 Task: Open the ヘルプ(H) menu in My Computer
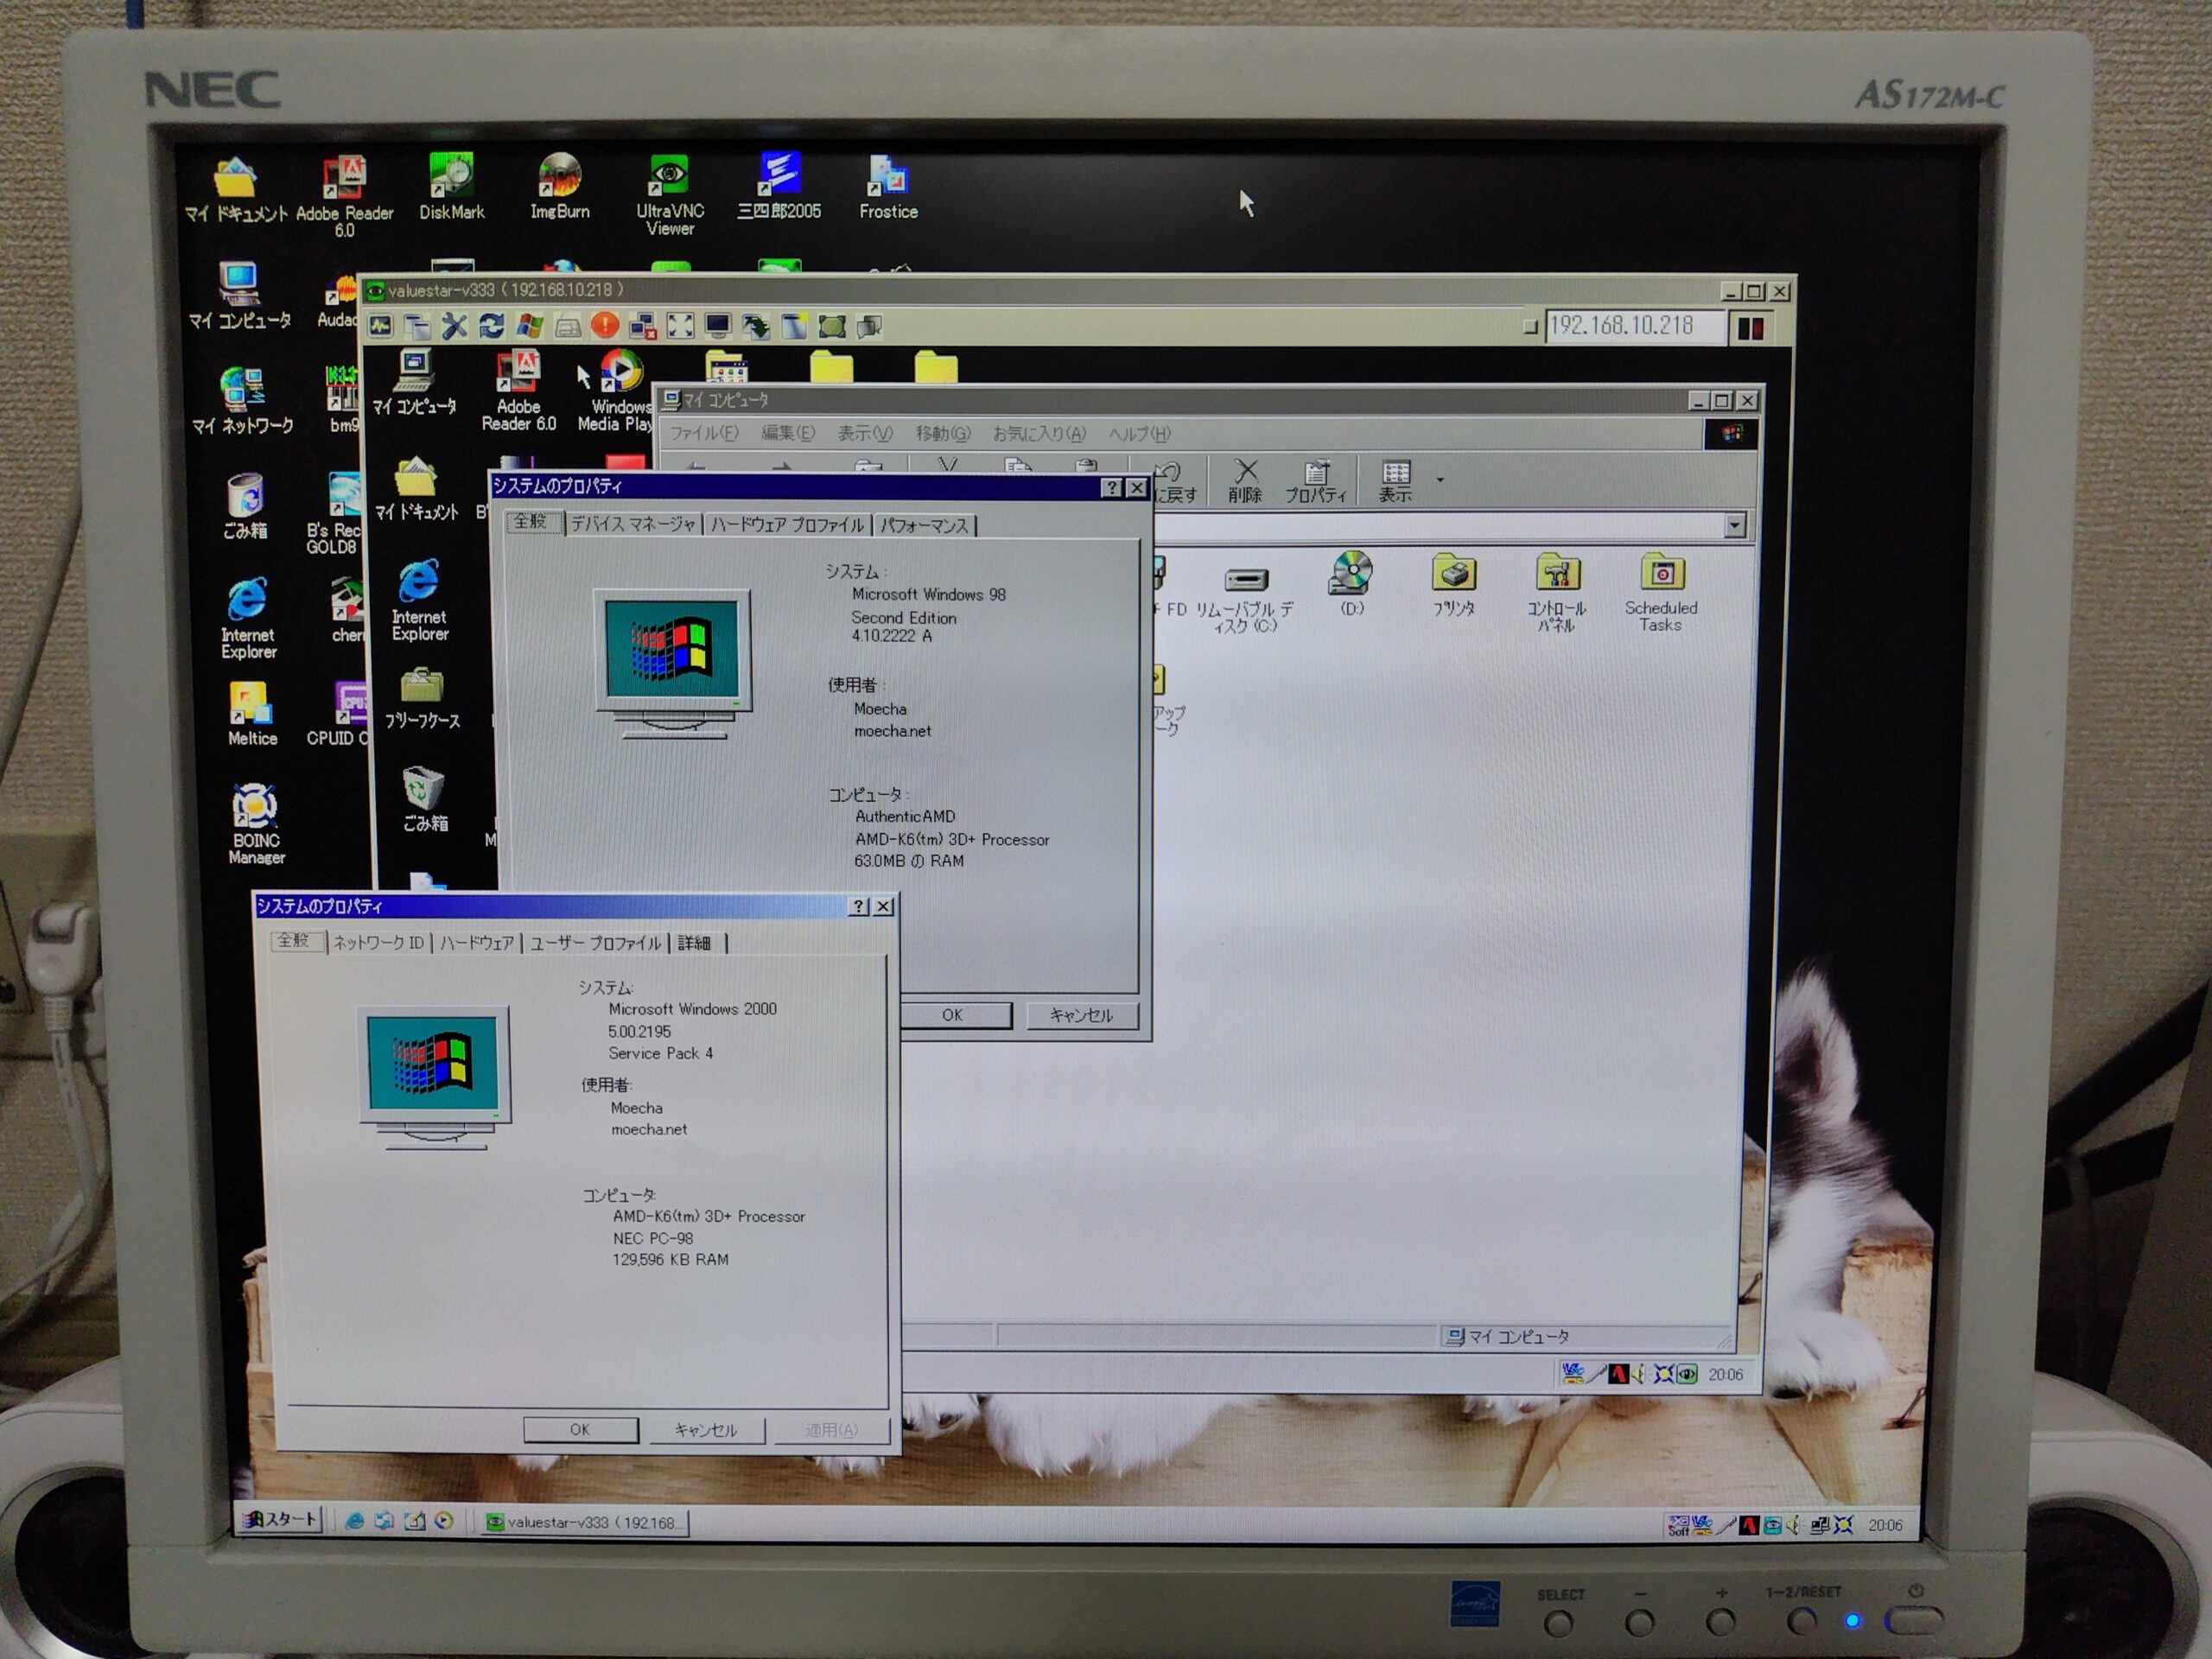click(x=1139, y=434)
